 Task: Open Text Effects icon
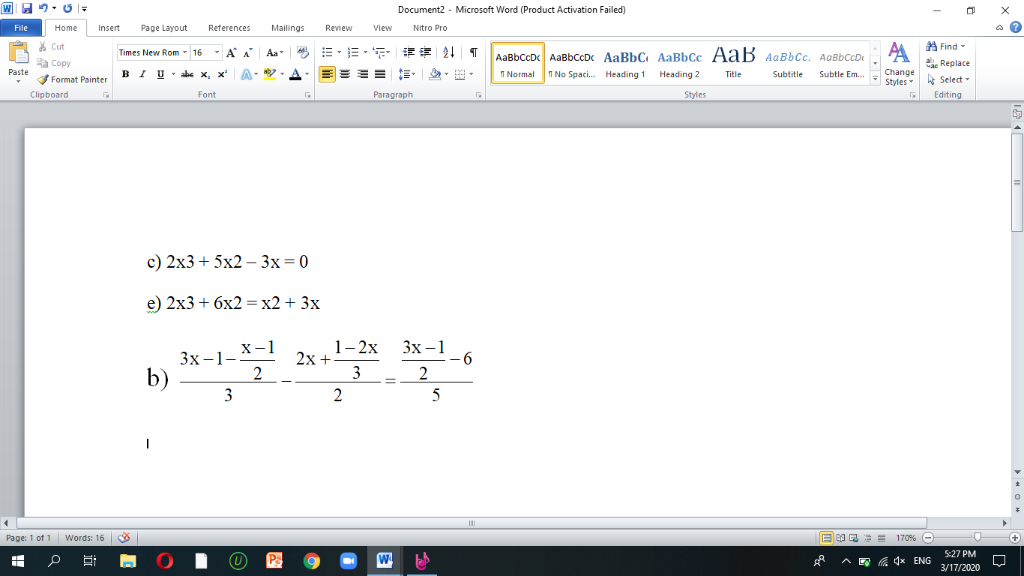pos(246,74)
